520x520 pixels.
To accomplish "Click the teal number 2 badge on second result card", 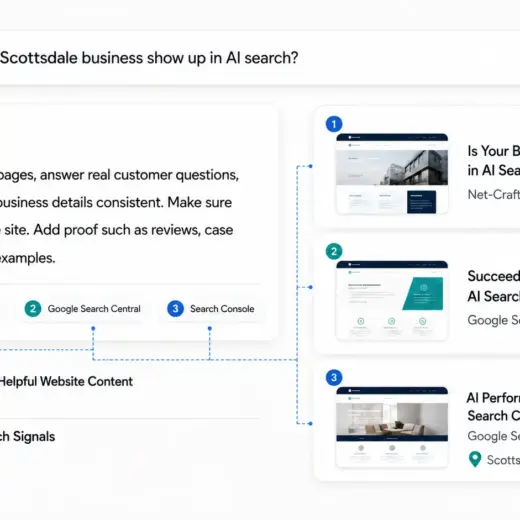I will click(x=334, y=251).
